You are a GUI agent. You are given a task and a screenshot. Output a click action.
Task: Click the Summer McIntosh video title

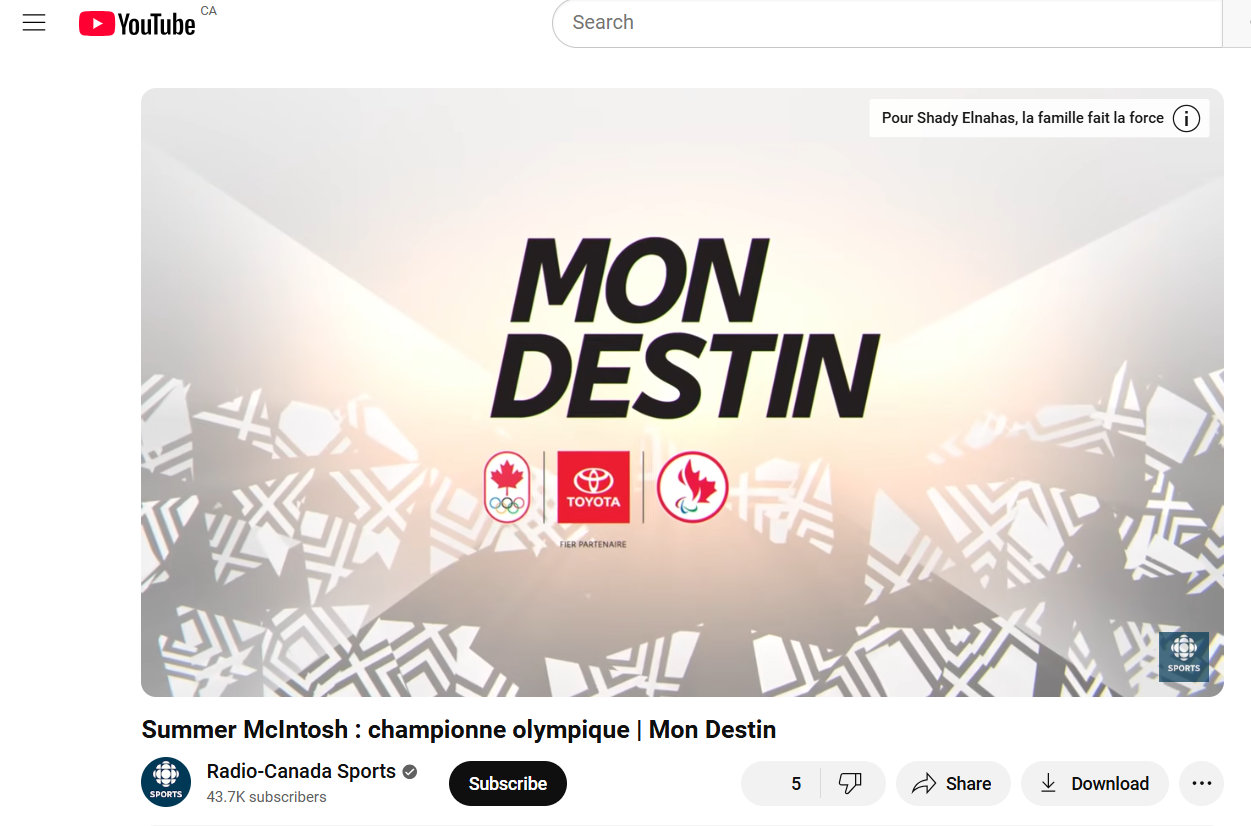(459, 729)
